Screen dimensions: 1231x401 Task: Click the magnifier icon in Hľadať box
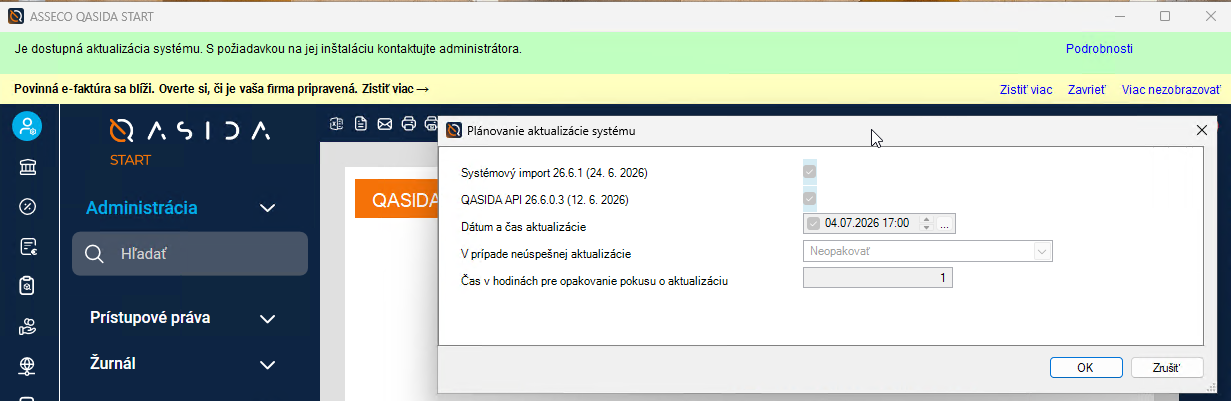click(x=95, y=254)
